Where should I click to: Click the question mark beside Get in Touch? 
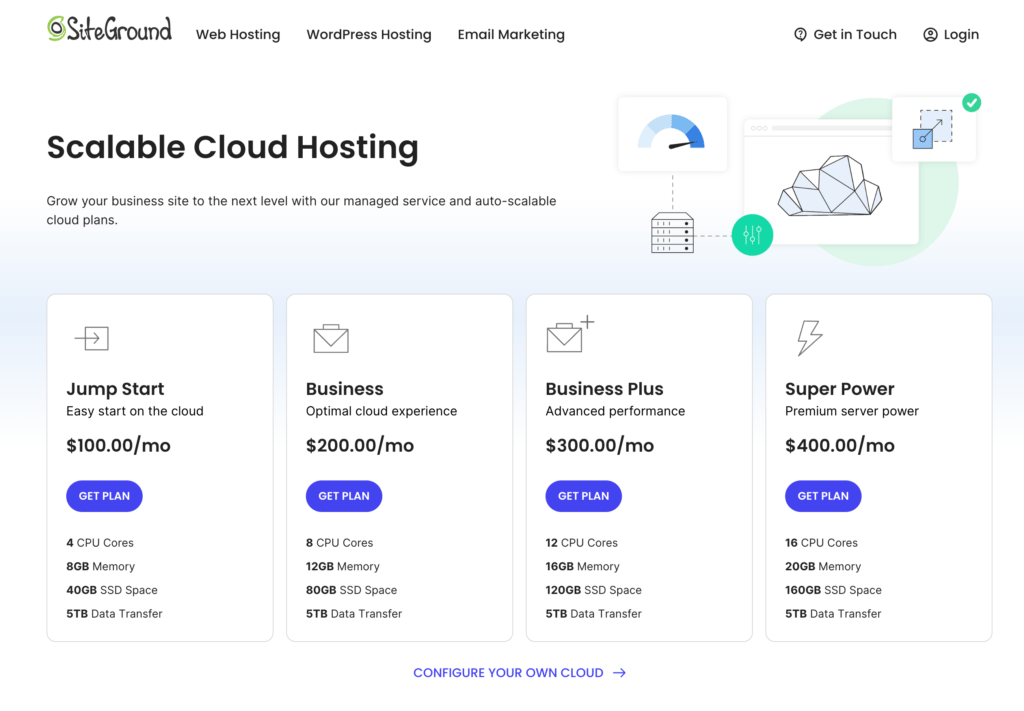[x=800, y=34]
